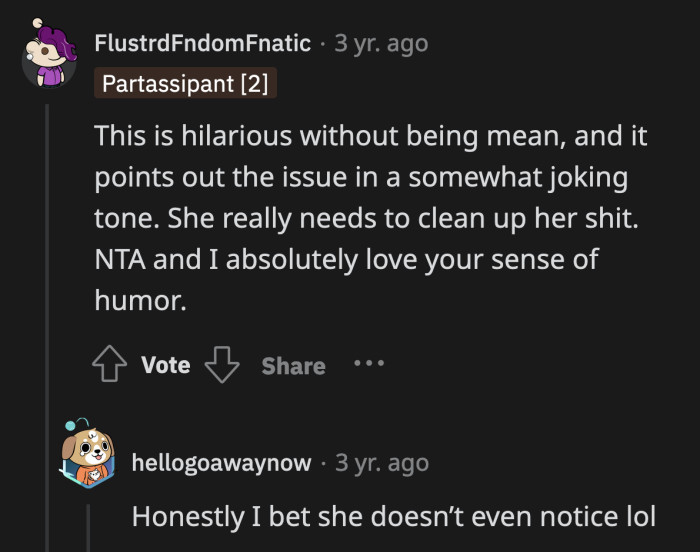Click the timestamp beside hellogoawaynow's username
700x552 pixels.
pyautogui.click(x=382, y=463)
